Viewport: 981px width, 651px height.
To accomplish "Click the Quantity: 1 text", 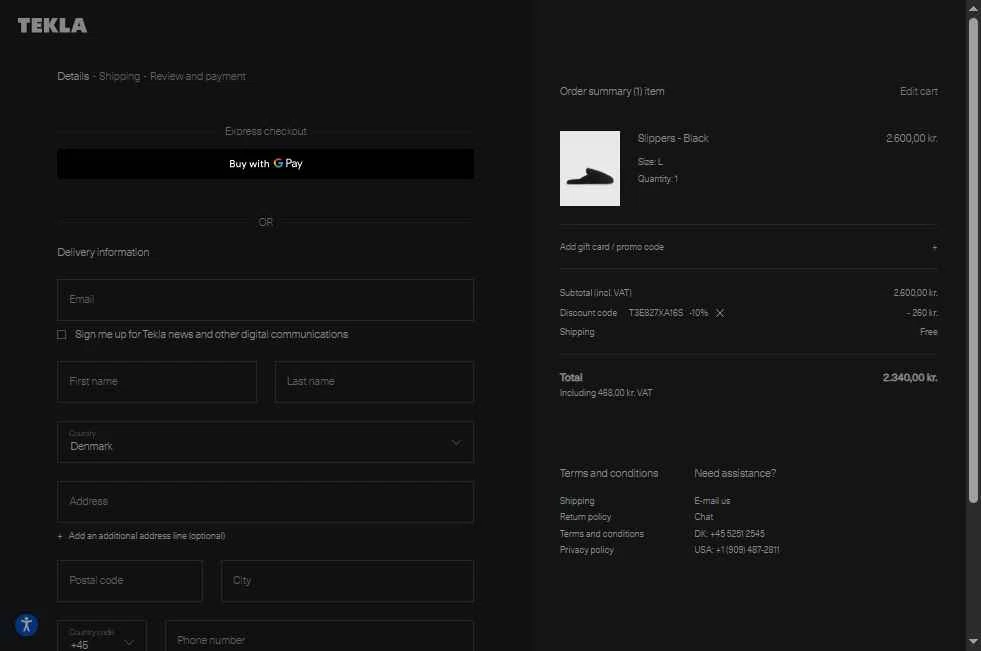I will (x=658, y=179).
